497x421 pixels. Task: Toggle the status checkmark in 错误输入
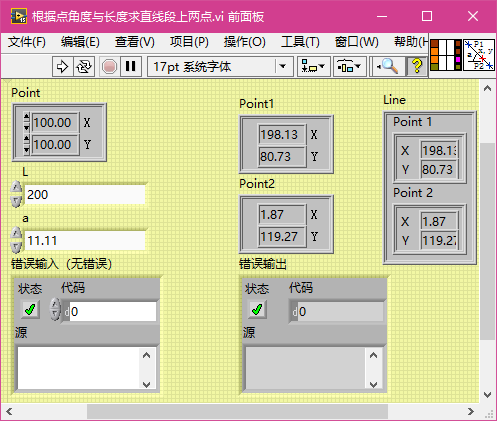[30, 310]
